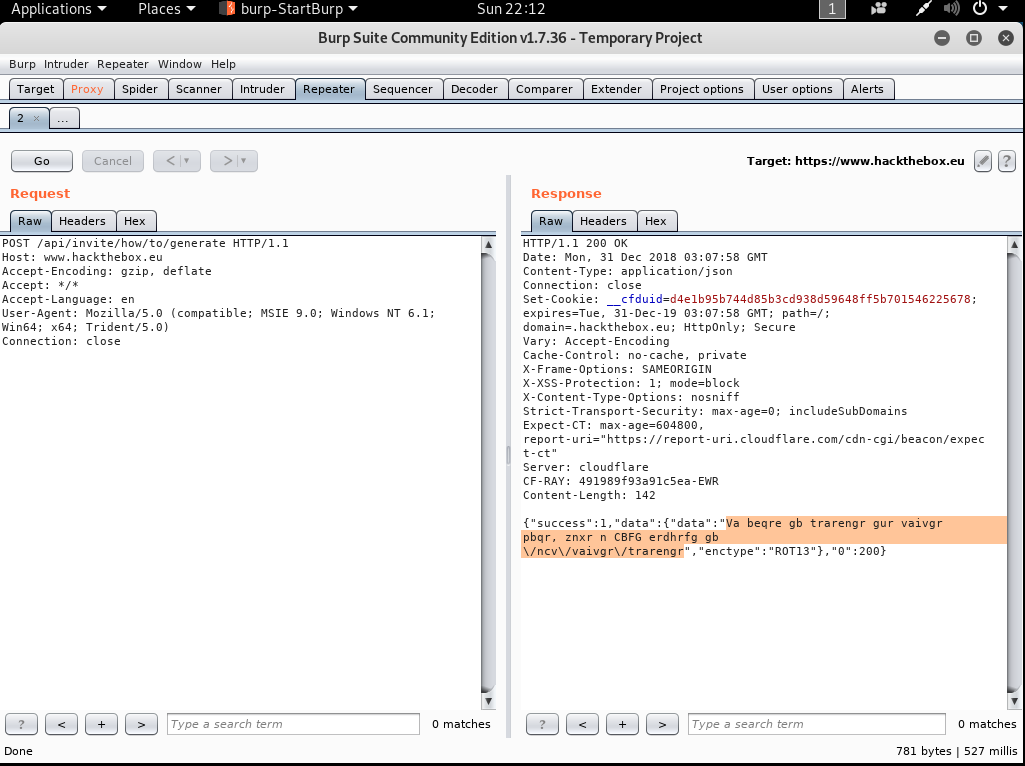Click the volume icon in system bar

pos(951,9)
